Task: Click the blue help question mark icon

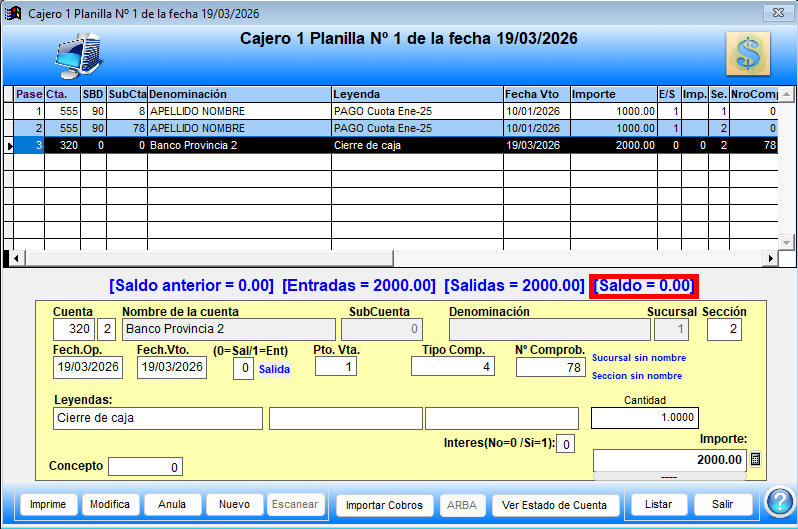Action: tap(778, 502)
